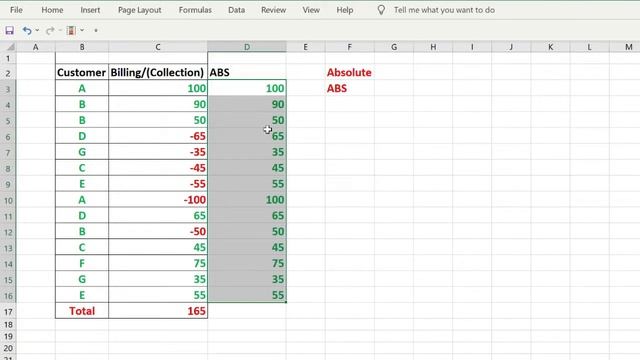640x360 pixels.
Task: Click the Select All corner triangle
Action: coord(10,47)
